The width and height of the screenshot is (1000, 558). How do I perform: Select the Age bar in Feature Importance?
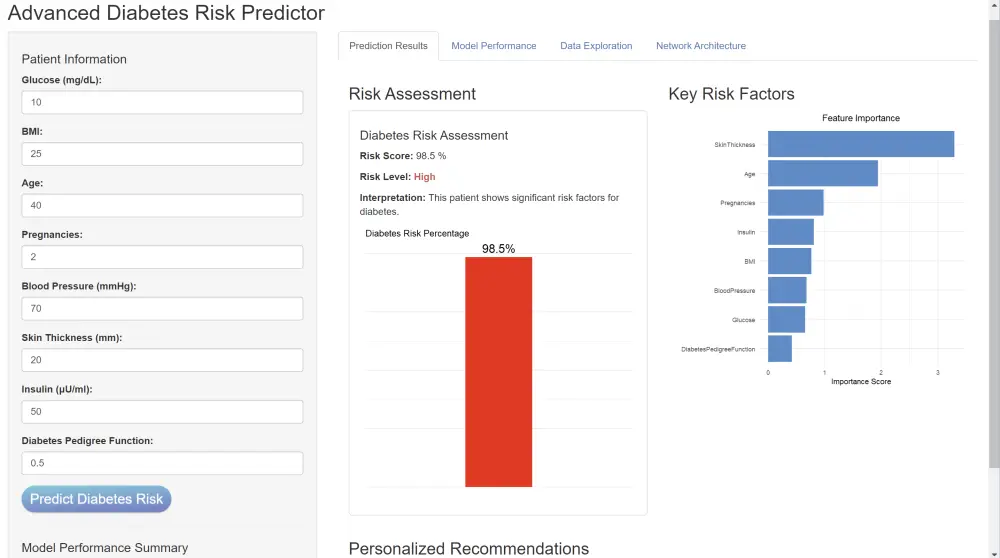[822, 174]
